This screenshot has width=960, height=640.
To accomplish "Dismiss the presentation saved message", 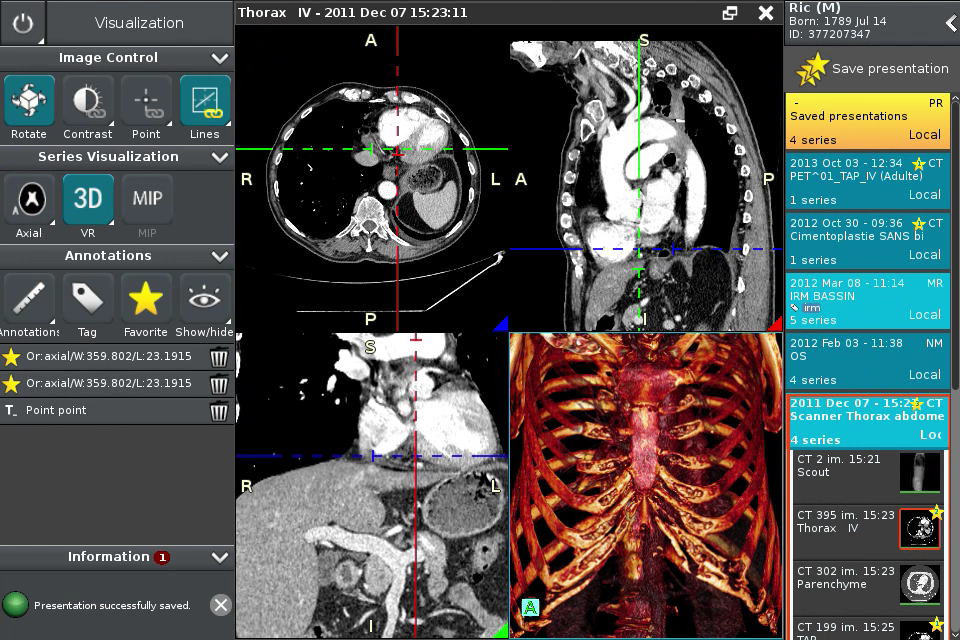I will 220,605.
